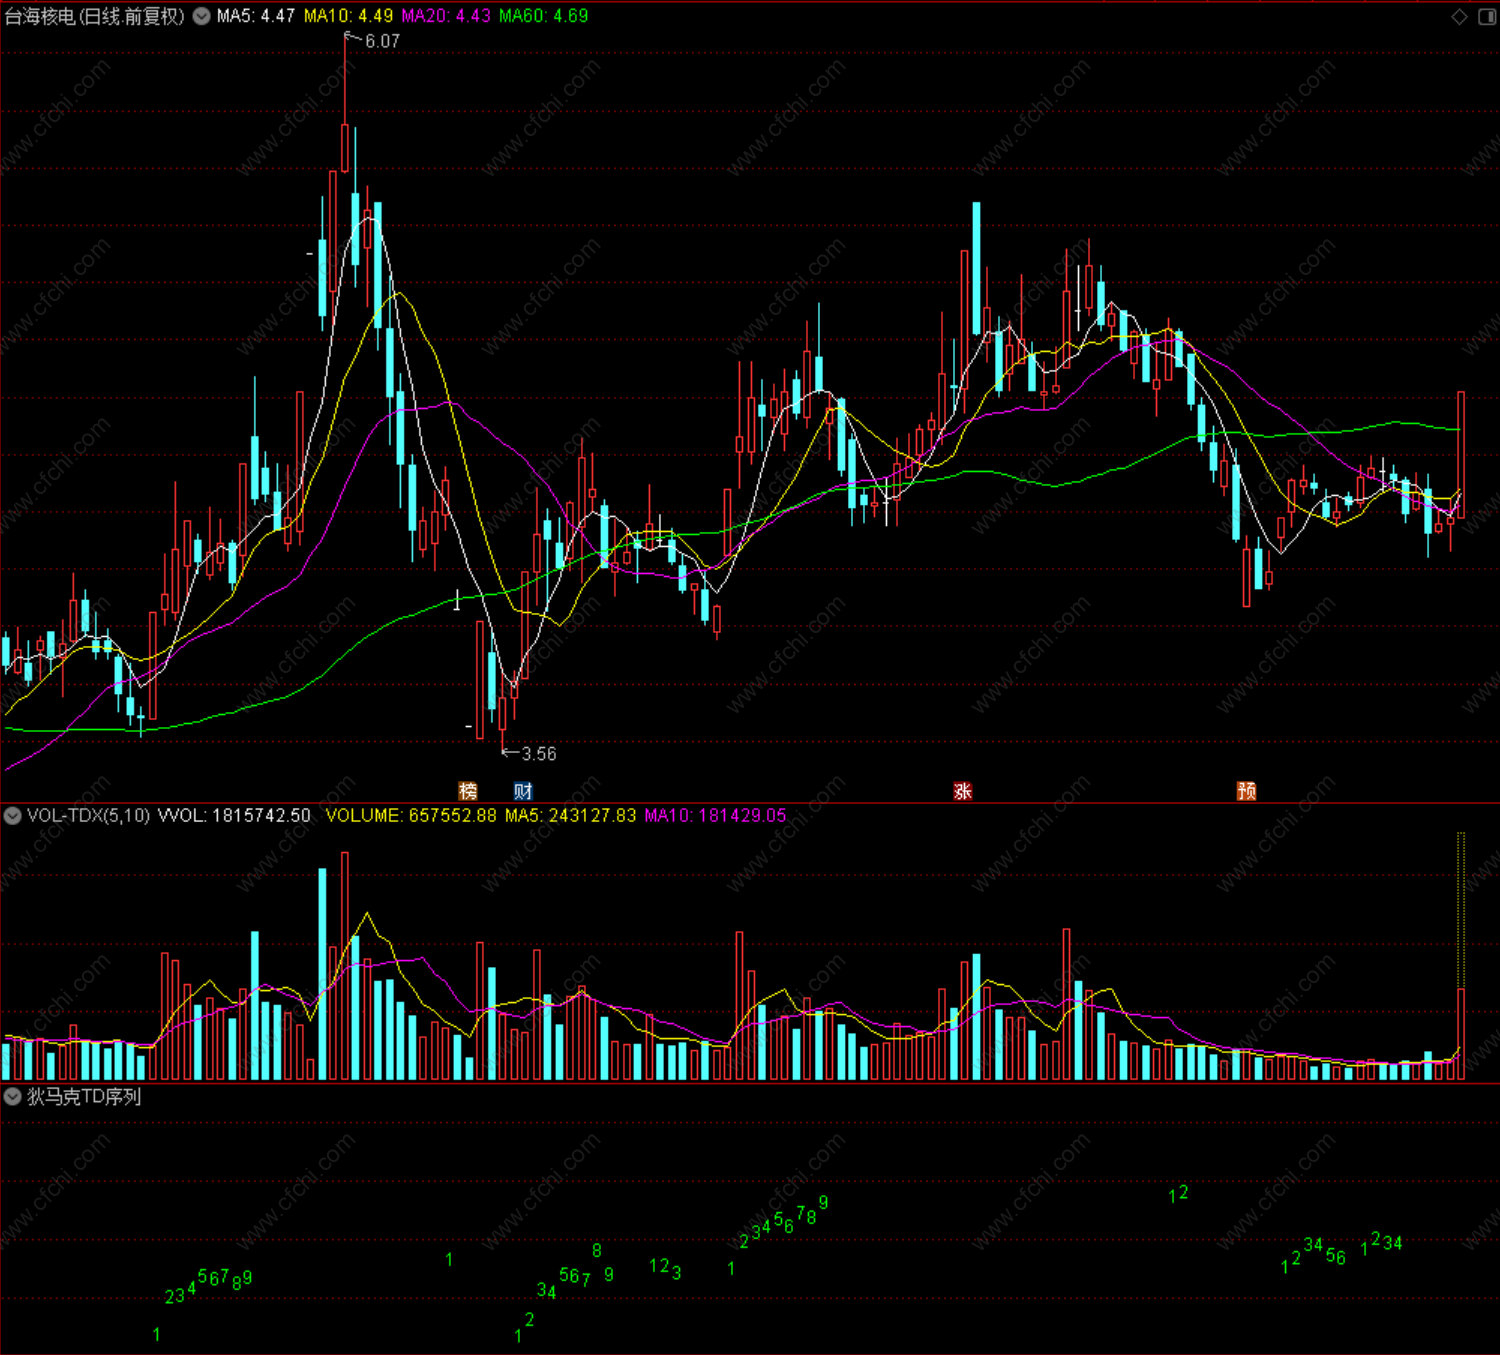Click the volume MA10: 181429.05 label

coord(715,816)
